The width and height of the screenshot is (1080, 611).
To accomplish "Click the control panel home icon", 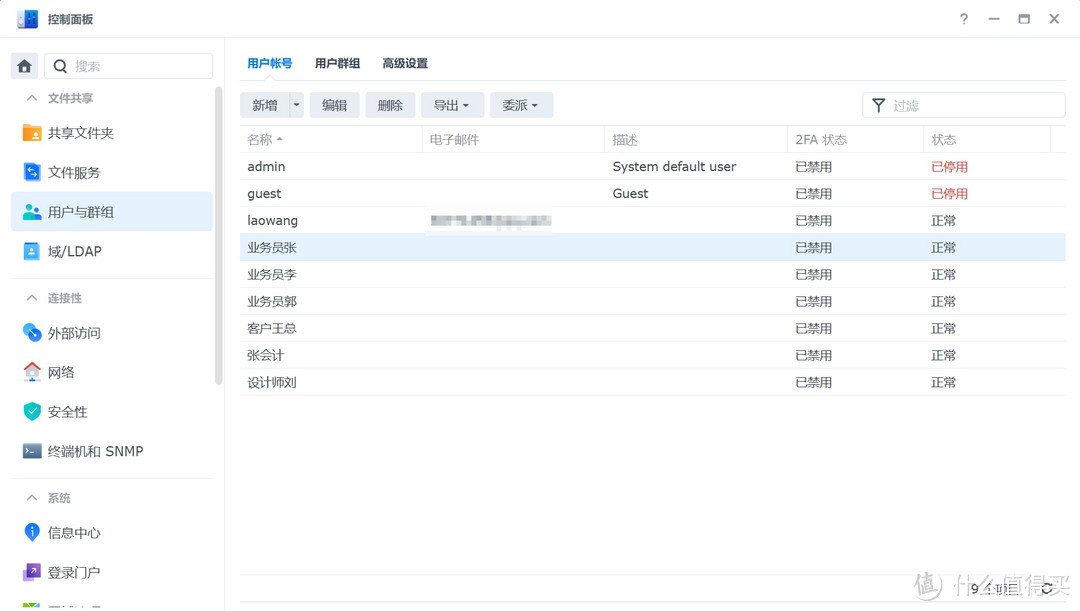I will [x=24, y=65].
